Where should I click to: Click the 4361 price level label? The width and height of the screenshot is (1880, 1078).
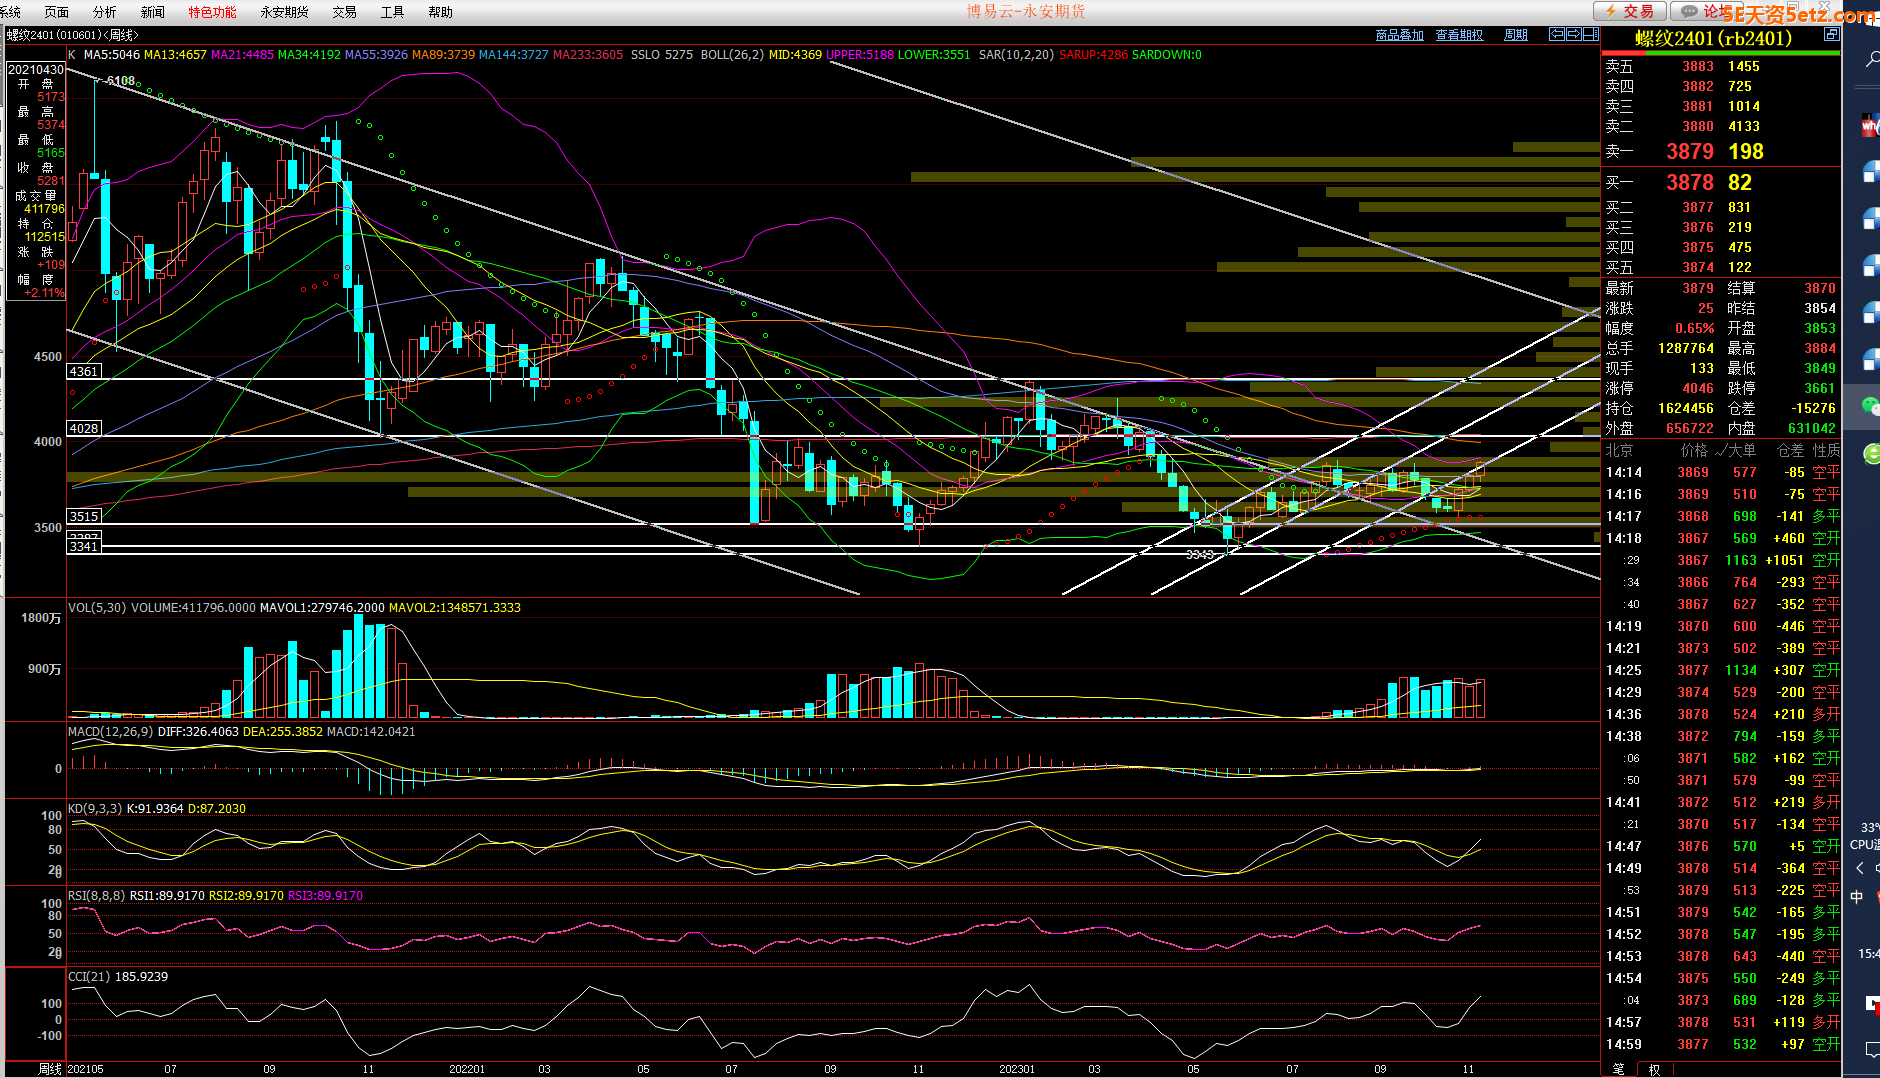pyautogui.click(x=84, y=371)
